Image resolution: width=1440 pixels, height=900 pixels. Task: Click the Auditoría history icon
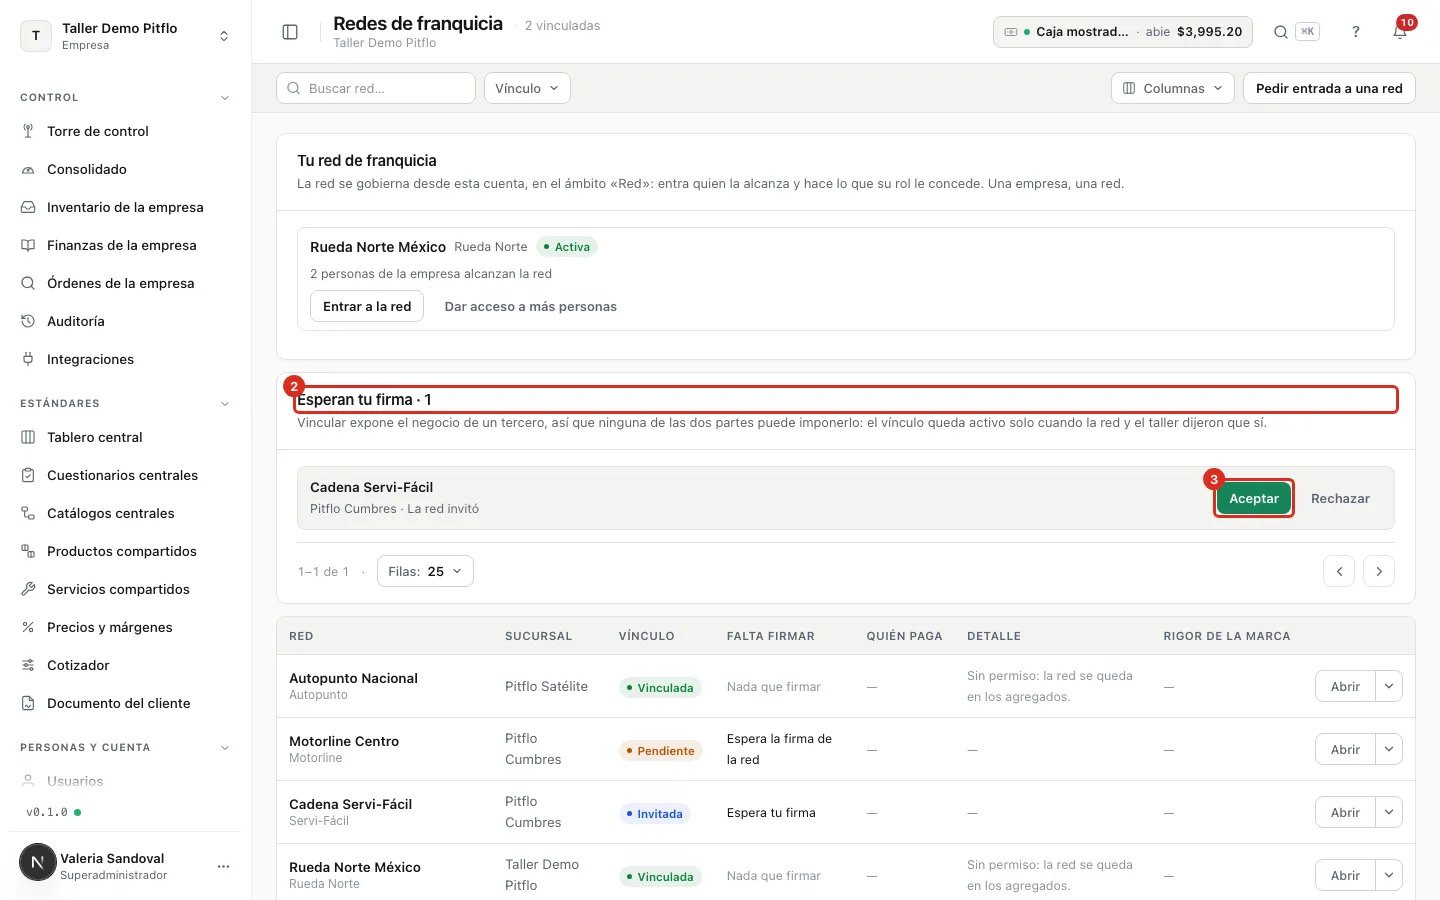28,321
